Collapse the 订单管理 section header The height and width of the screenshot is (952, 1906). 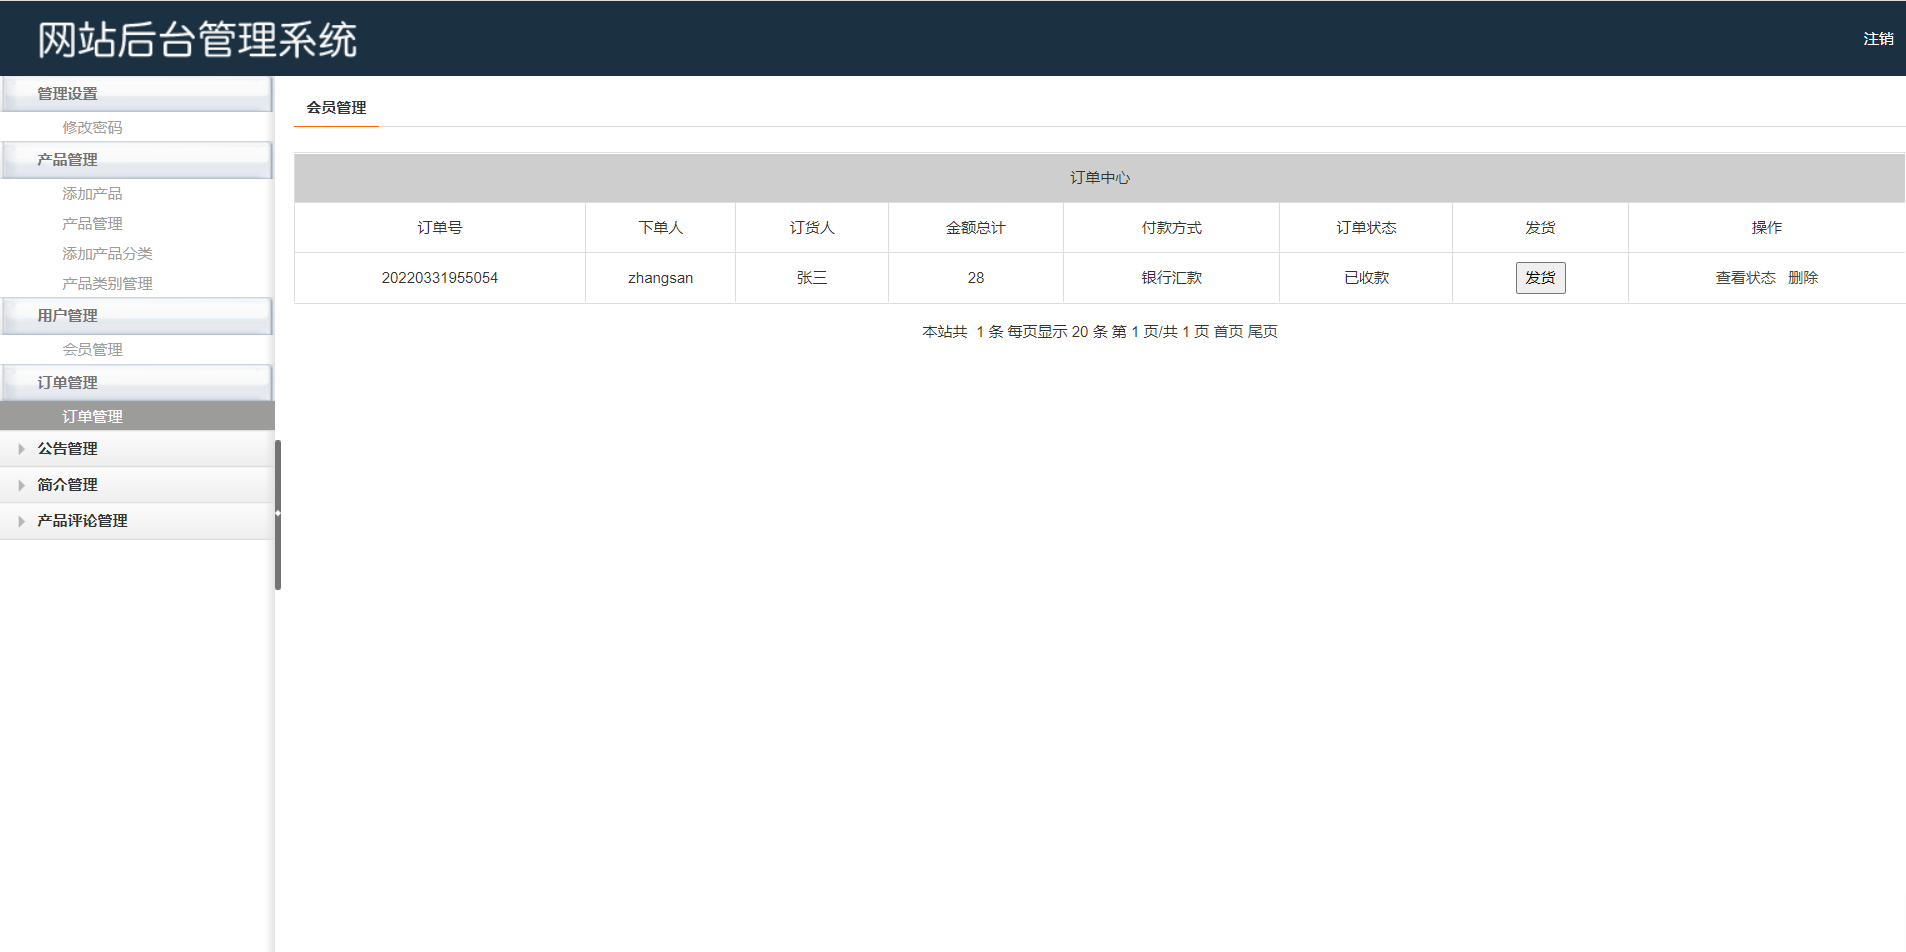tap(137, 383)
